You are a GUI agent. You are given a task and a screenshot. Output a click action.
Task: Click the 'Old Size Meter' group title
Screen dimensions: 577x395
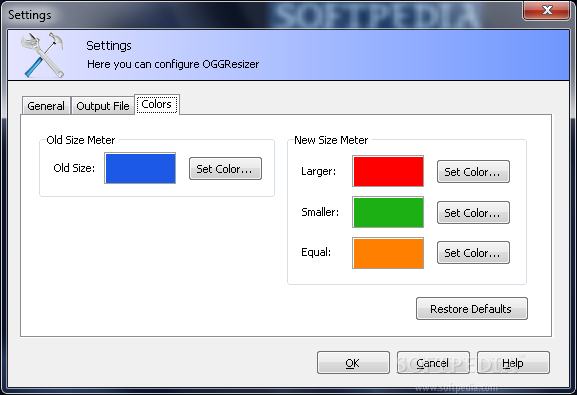(x=81, y=140)
